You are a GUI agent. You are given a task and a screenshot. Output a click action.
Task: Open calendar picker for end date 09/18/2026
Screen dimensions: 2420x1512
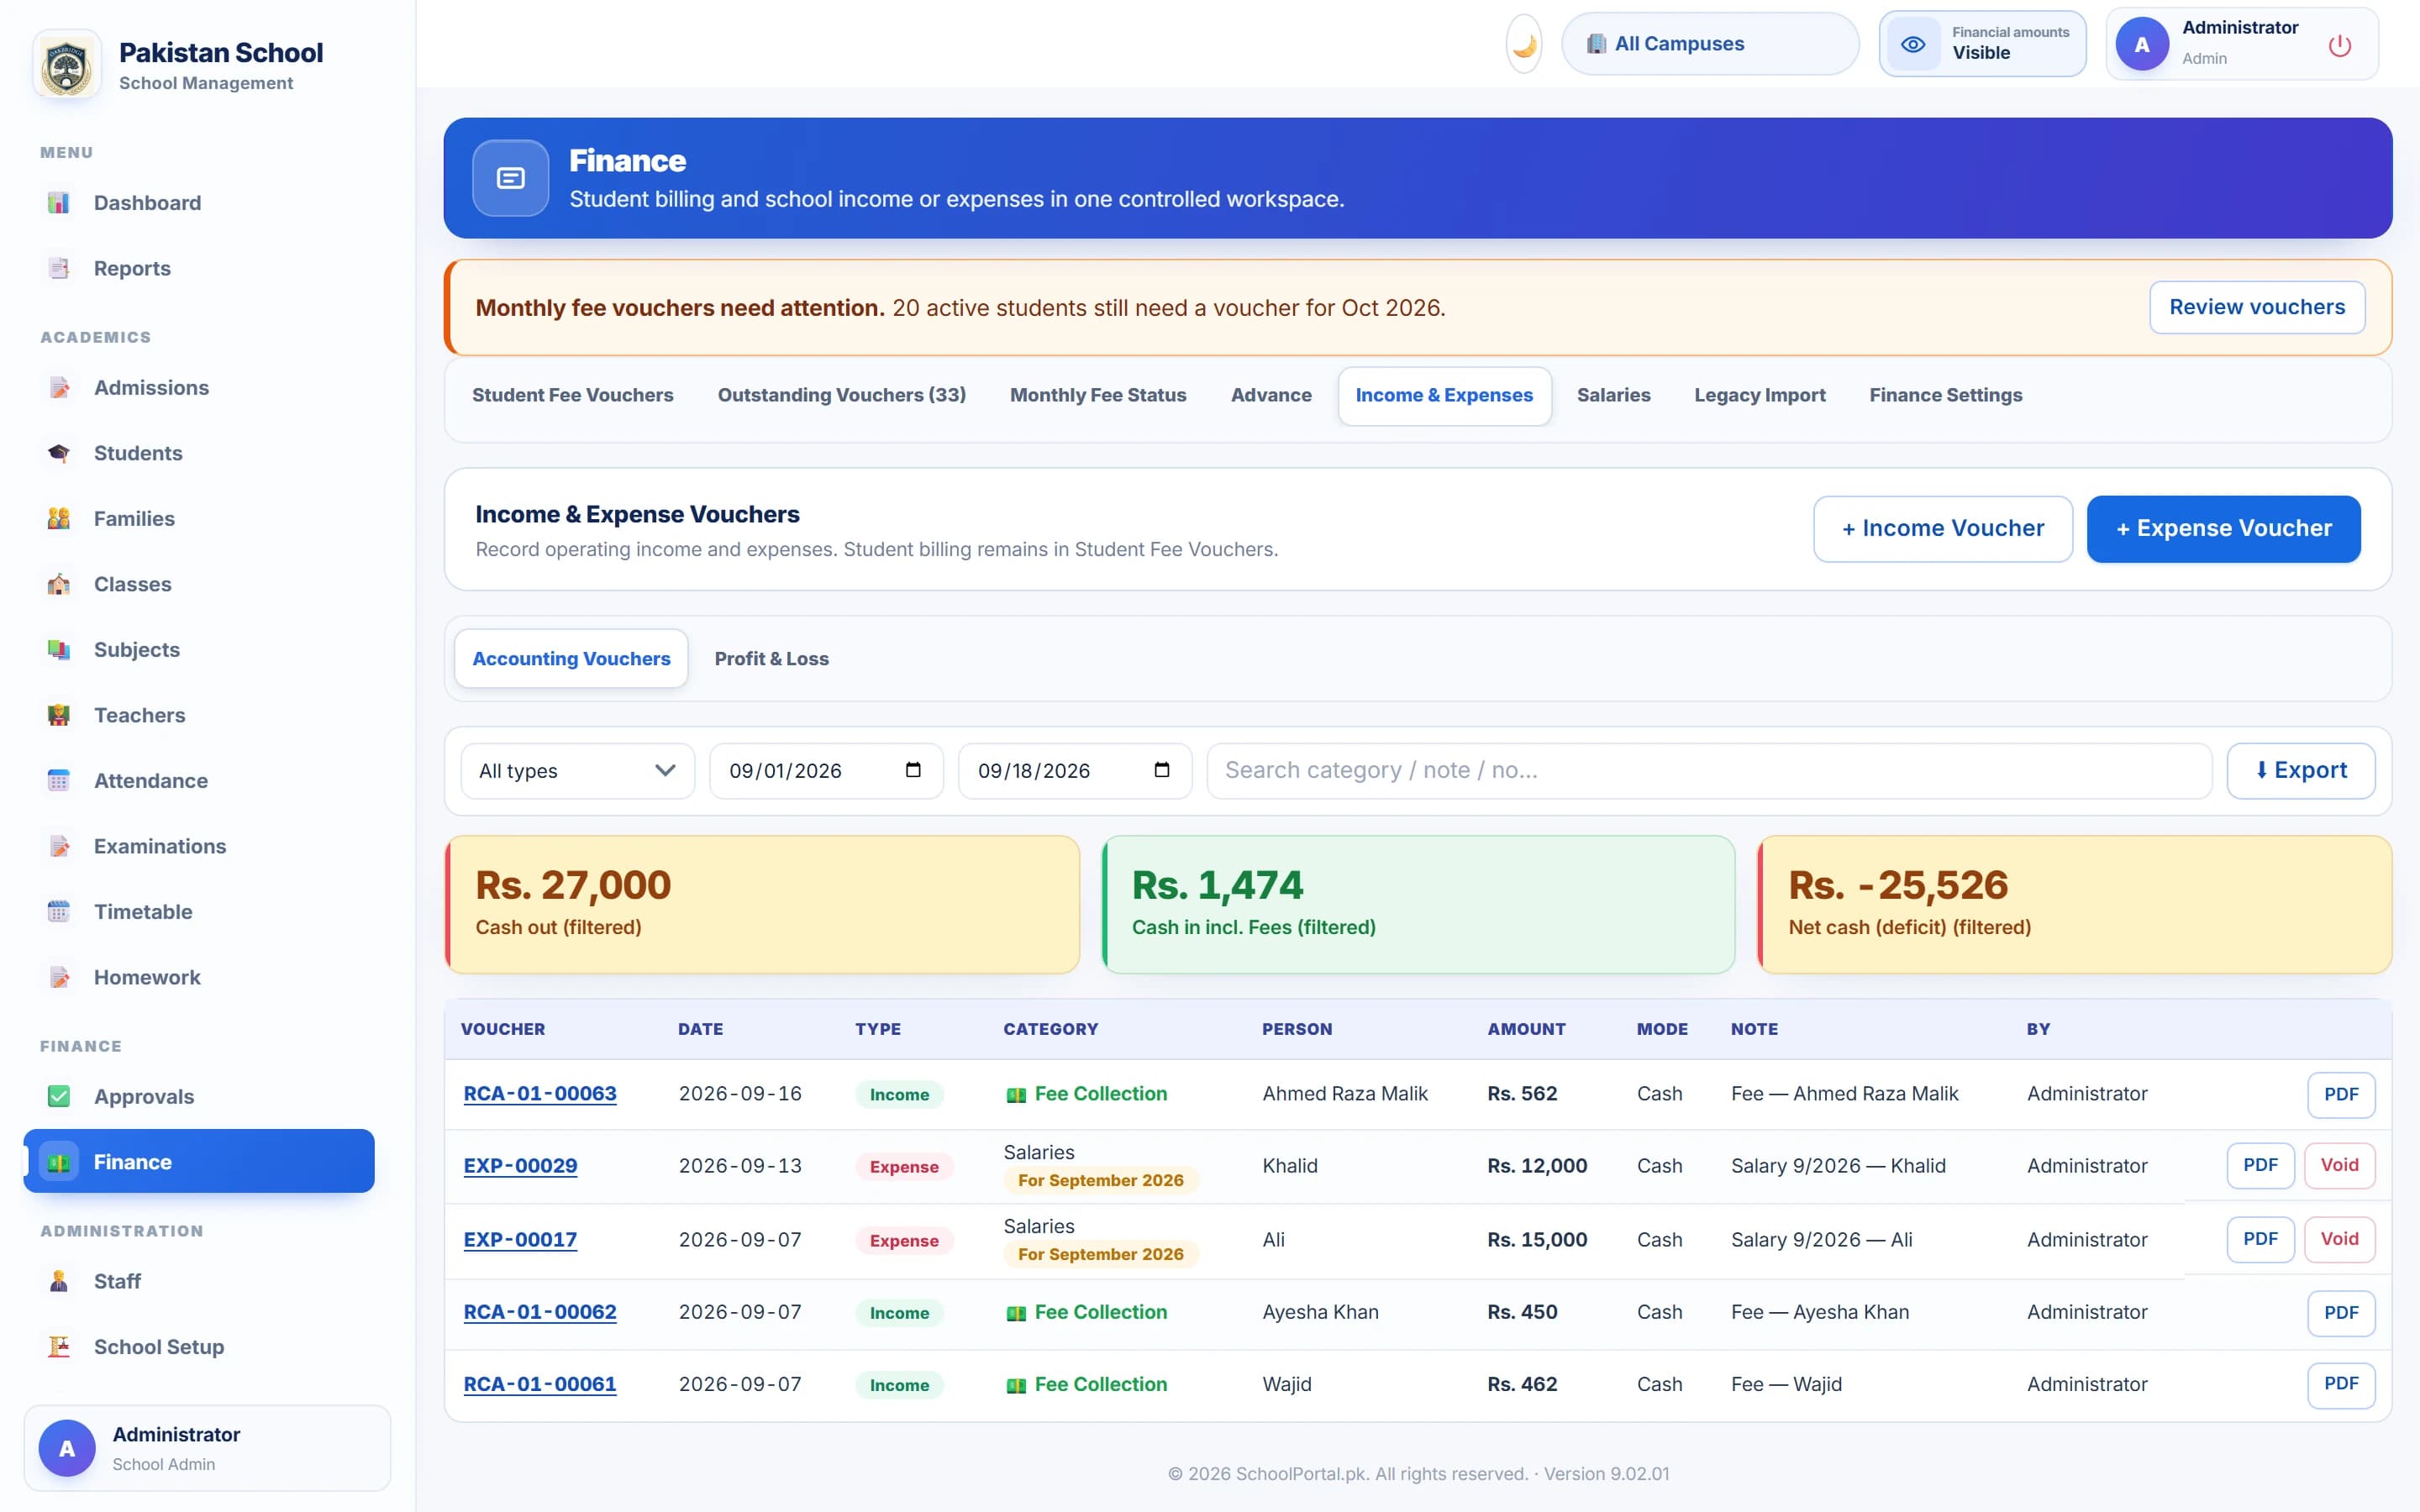pyautogui.click(x=1162, y=770)
